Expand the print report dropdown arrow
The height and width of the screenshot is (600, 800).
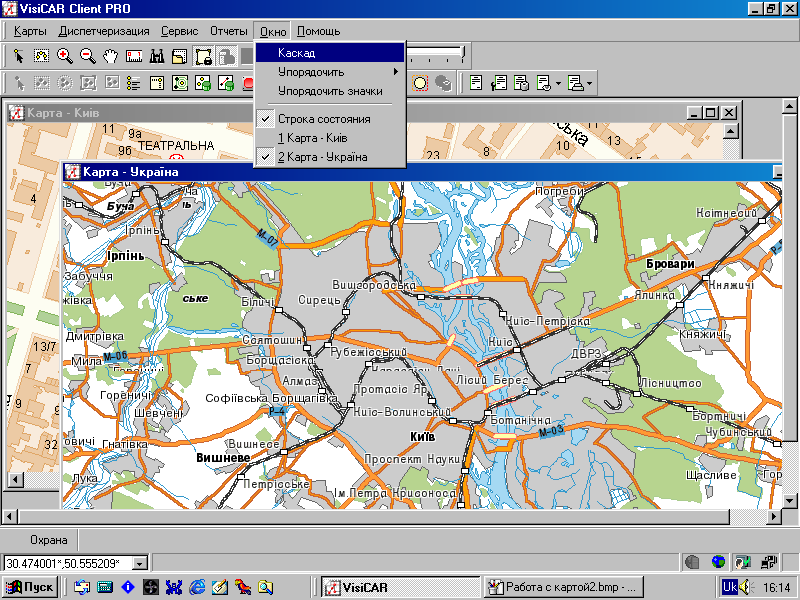point(590,83)
